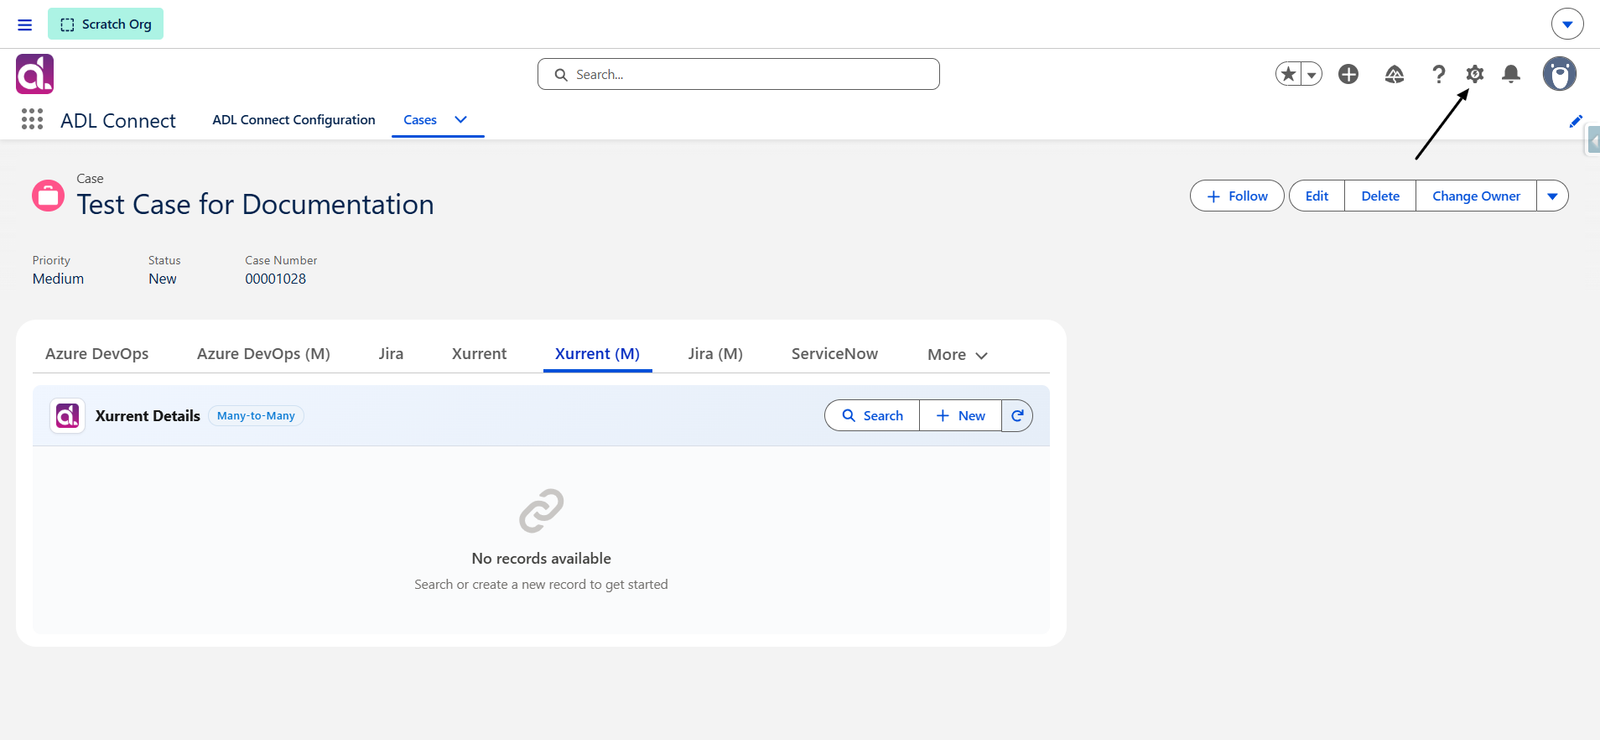Open the favorites list dropdown arrow
This screenshot has height=740, width=1600.
1311,74
